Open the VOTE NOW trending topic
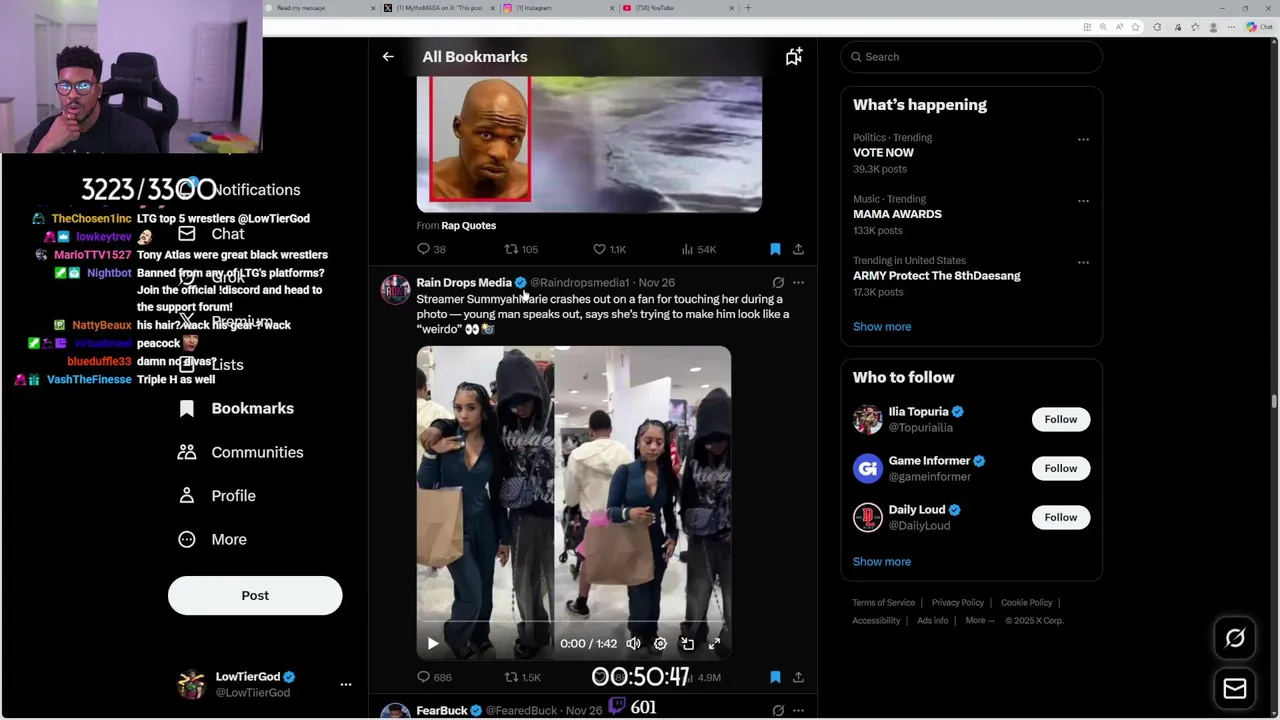1280x720 pixels. click(x=883, y=153)
